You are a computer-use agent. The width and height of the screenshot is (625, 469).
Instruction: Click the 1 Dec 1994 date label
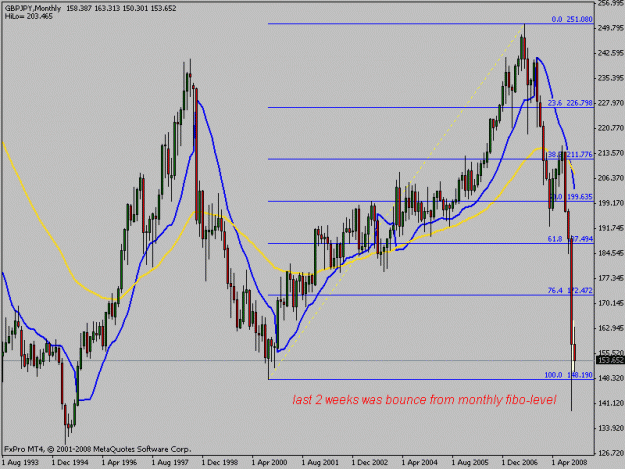point(70,463)
